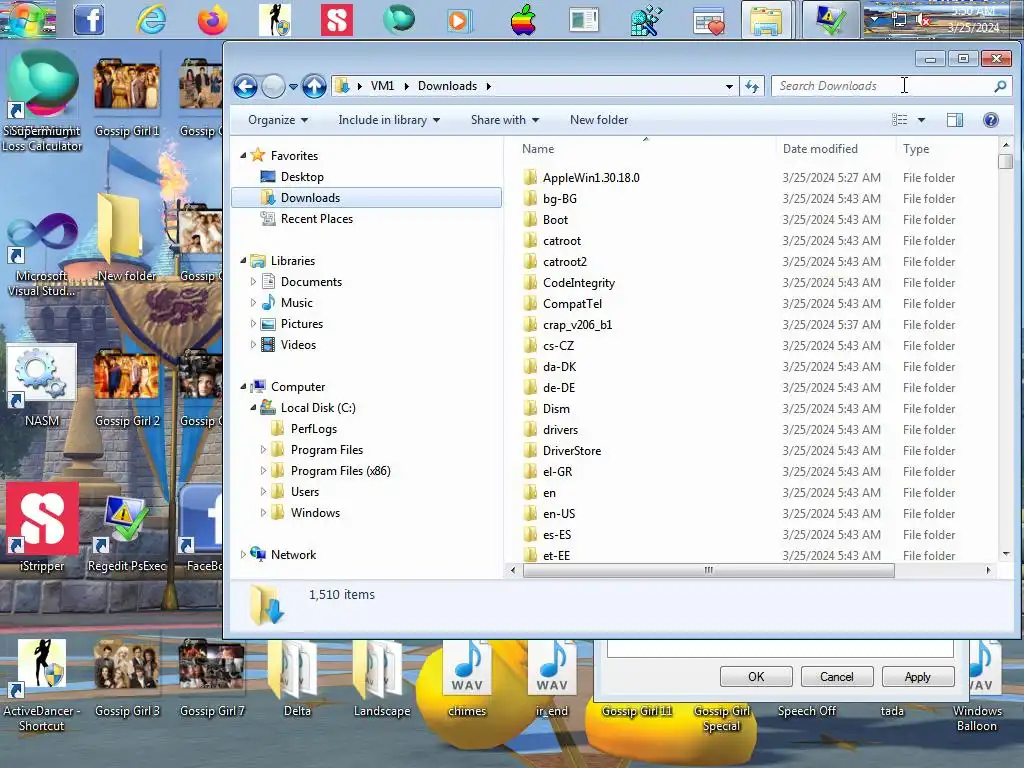
Task: Expand the Program Files tree node
Action: click(263, 450)
